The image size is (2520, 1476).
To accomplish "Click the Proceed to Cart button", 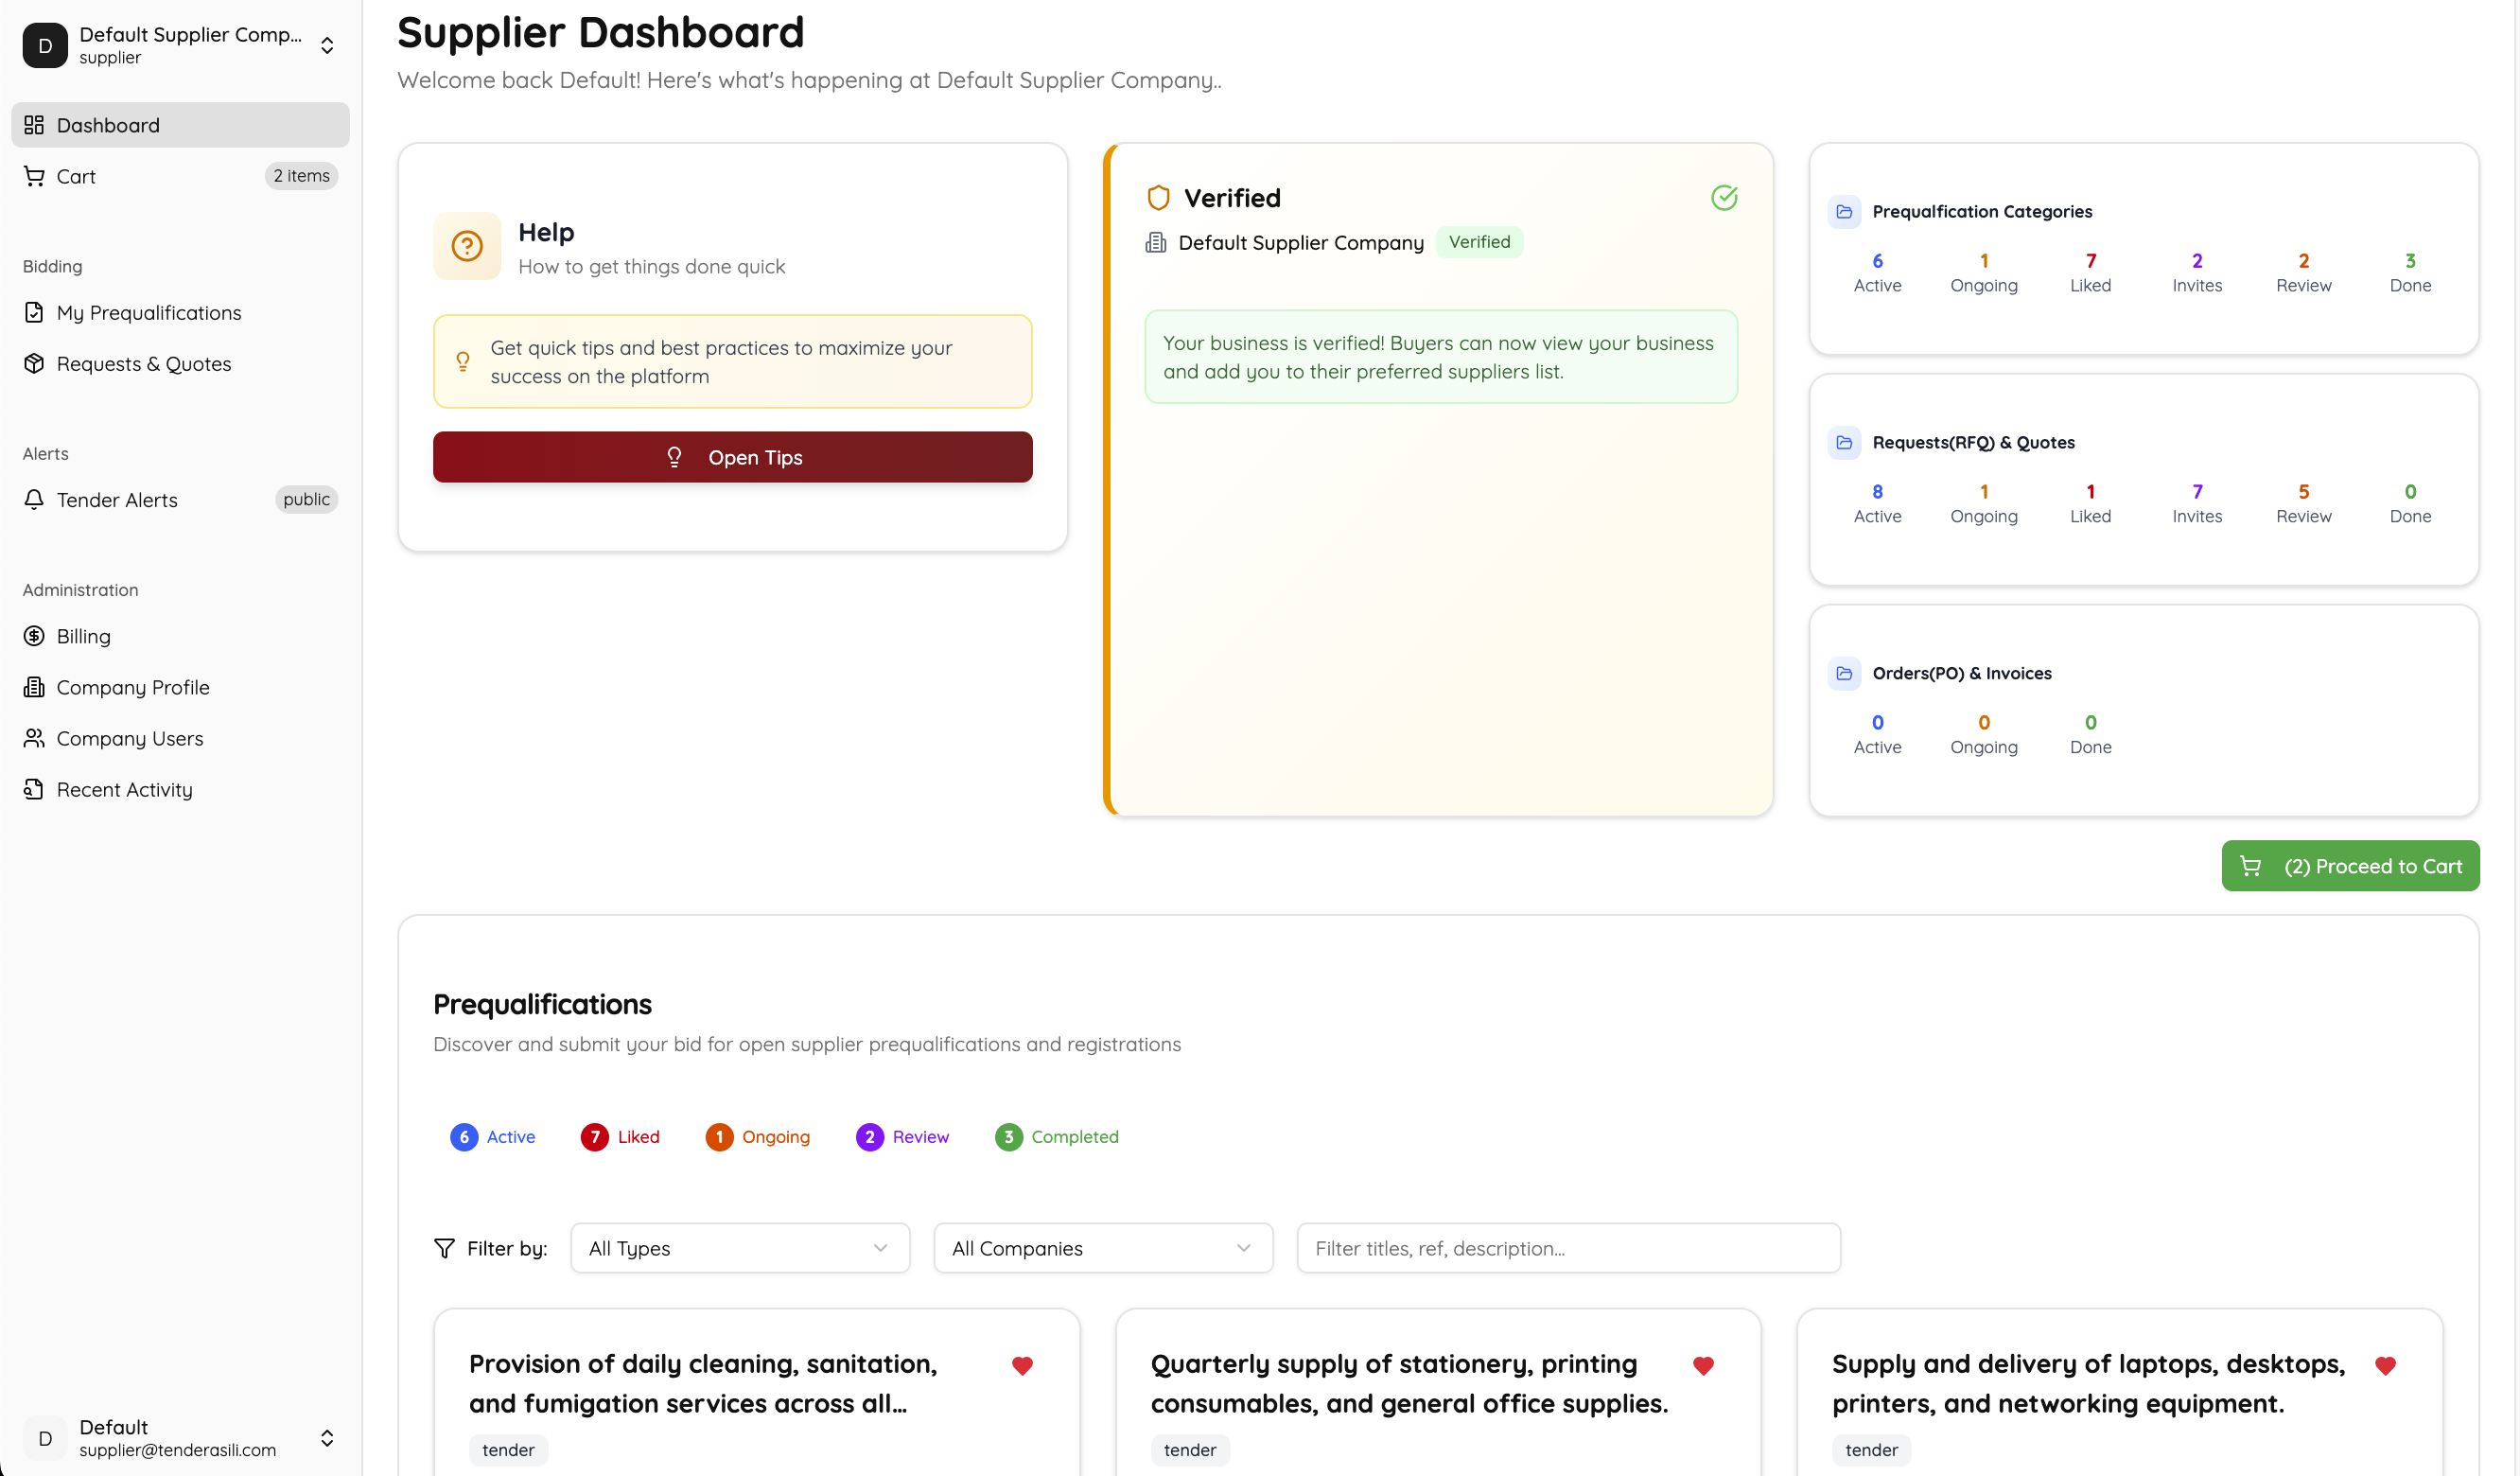I will (2351, 866).
